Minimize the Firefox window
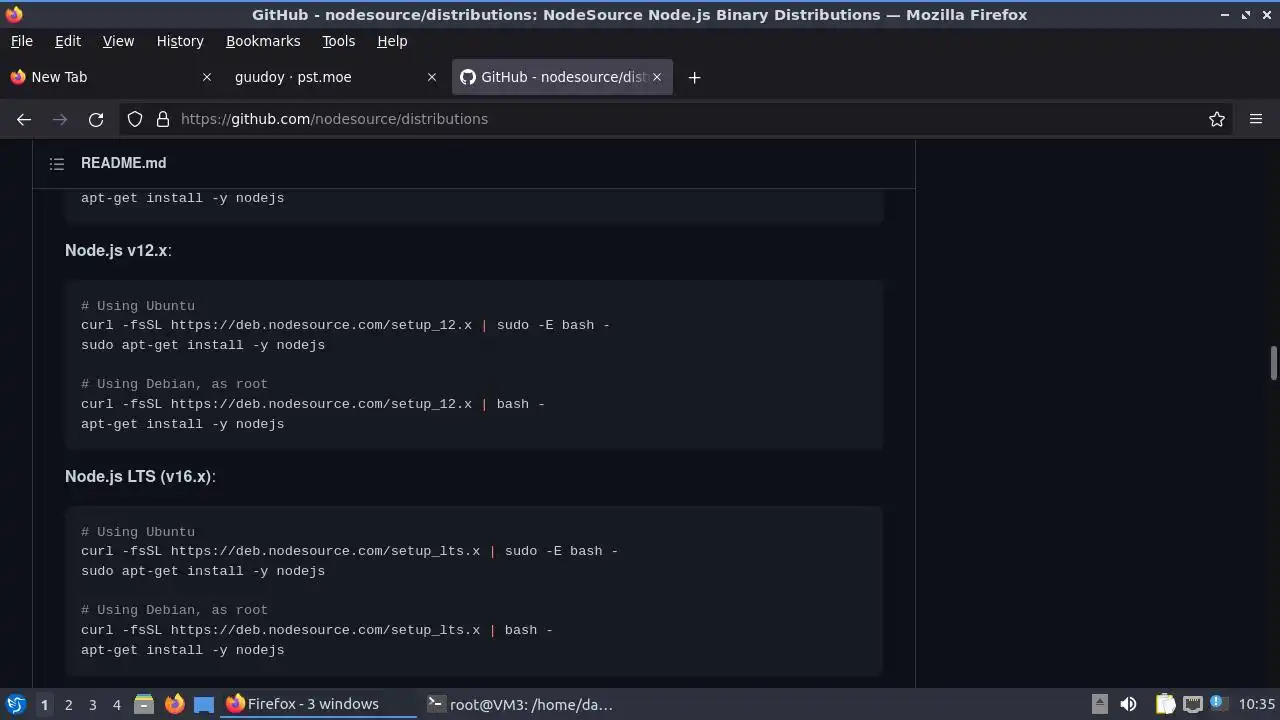Screen dimensions: 1280x720 (1225, 15)
